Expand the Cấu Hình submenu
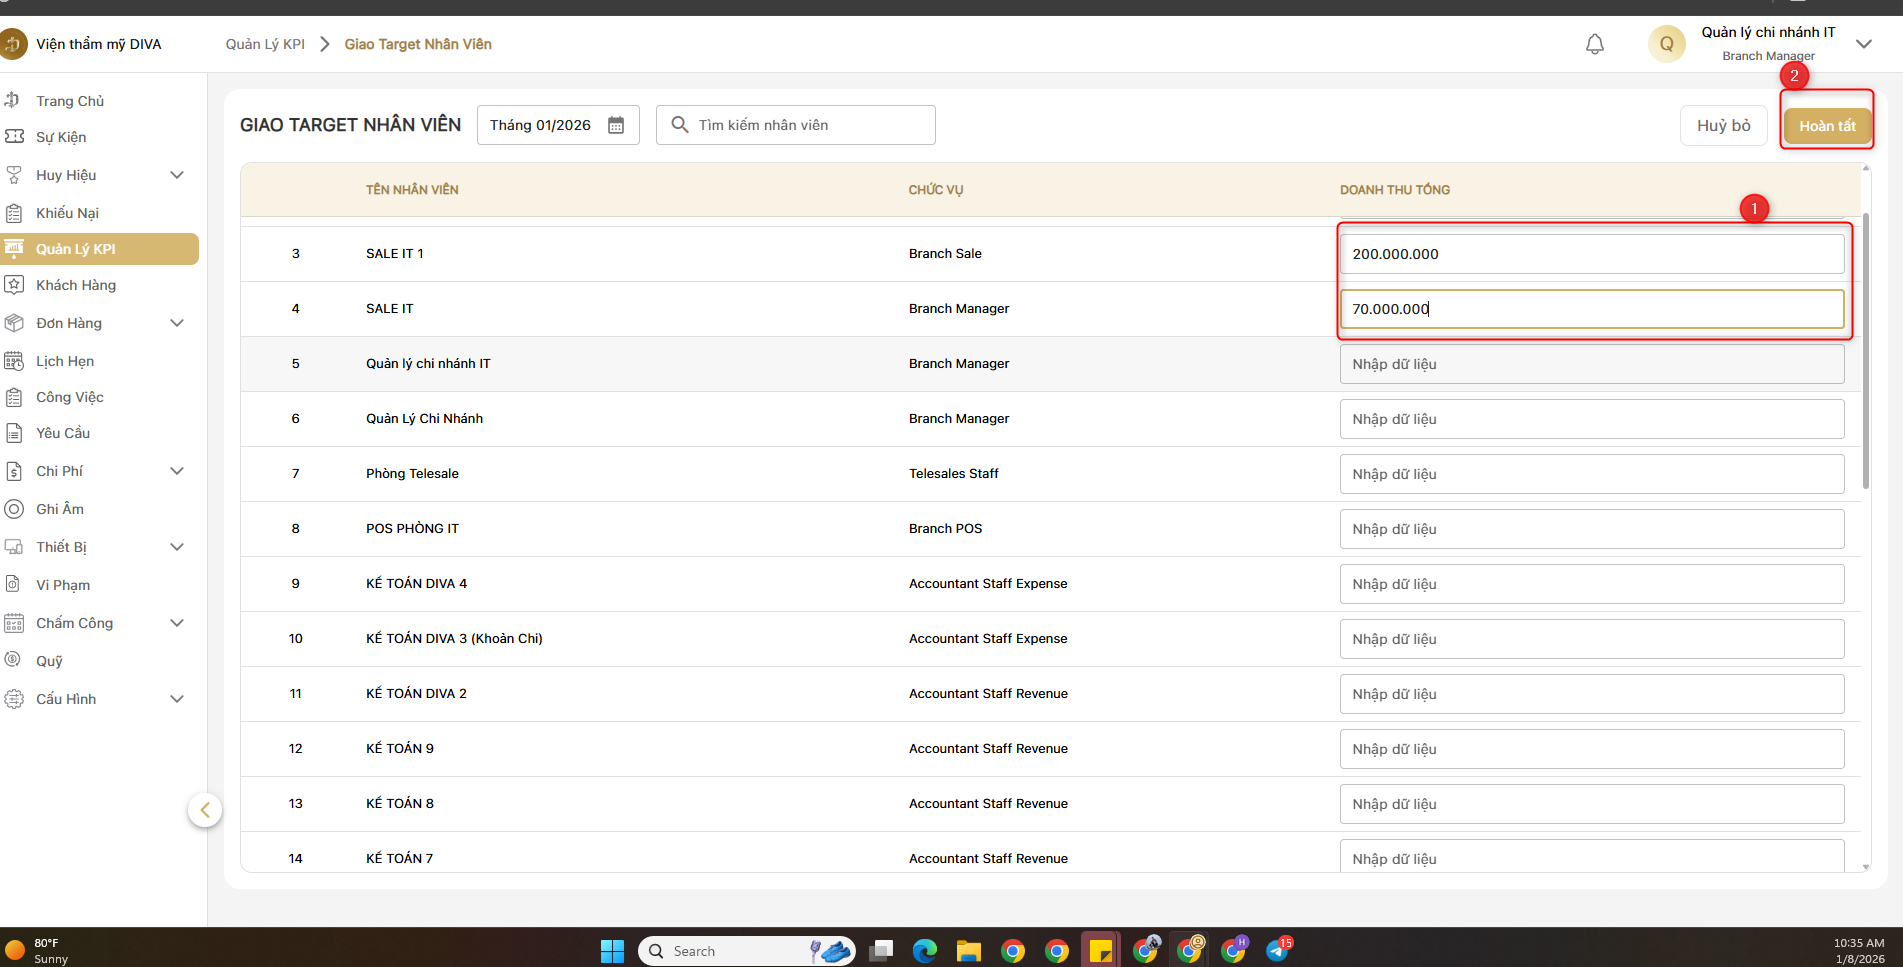 [177, 699]
